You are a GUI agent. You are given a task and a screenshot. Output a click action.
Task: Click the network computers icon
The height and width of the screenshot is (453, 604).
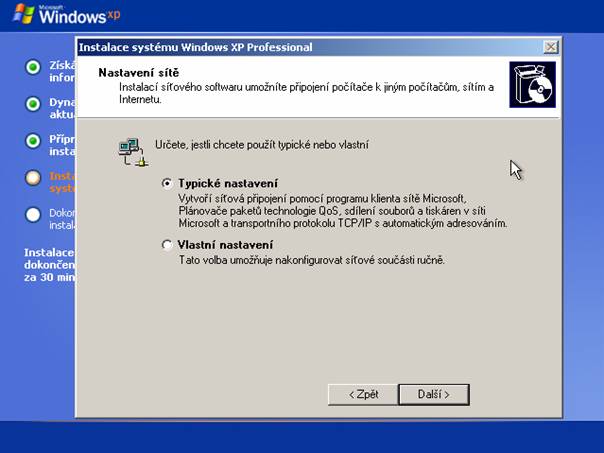133,153
